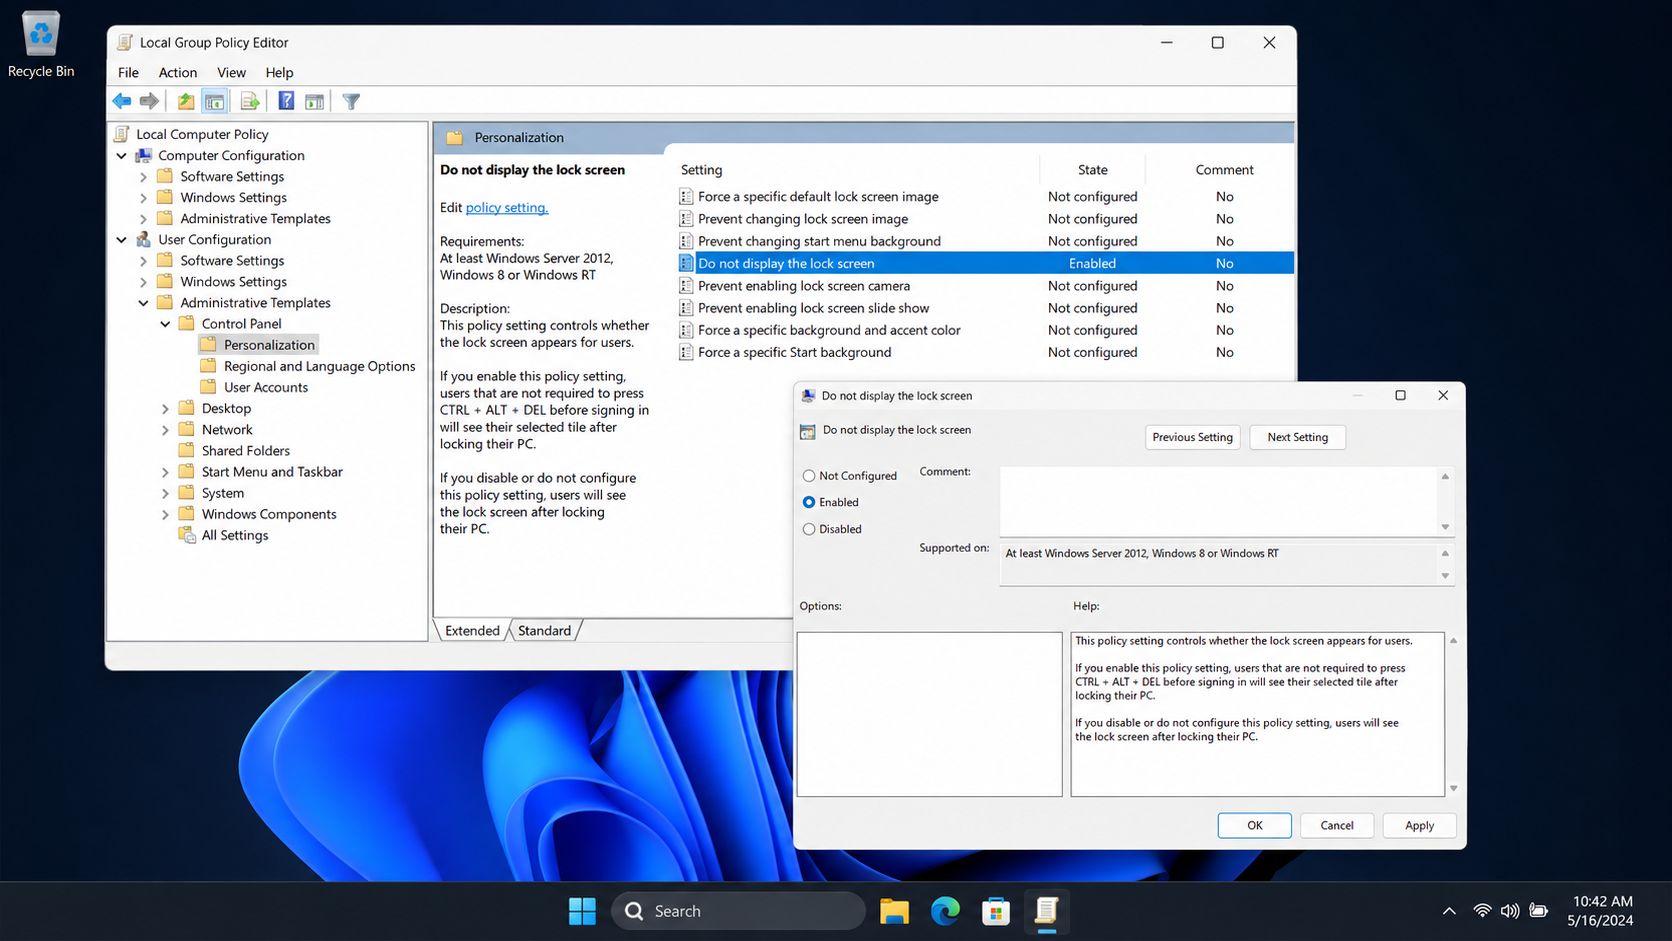Click the Next Setting button
The image size is (1672, 941).
point(1297,437)
